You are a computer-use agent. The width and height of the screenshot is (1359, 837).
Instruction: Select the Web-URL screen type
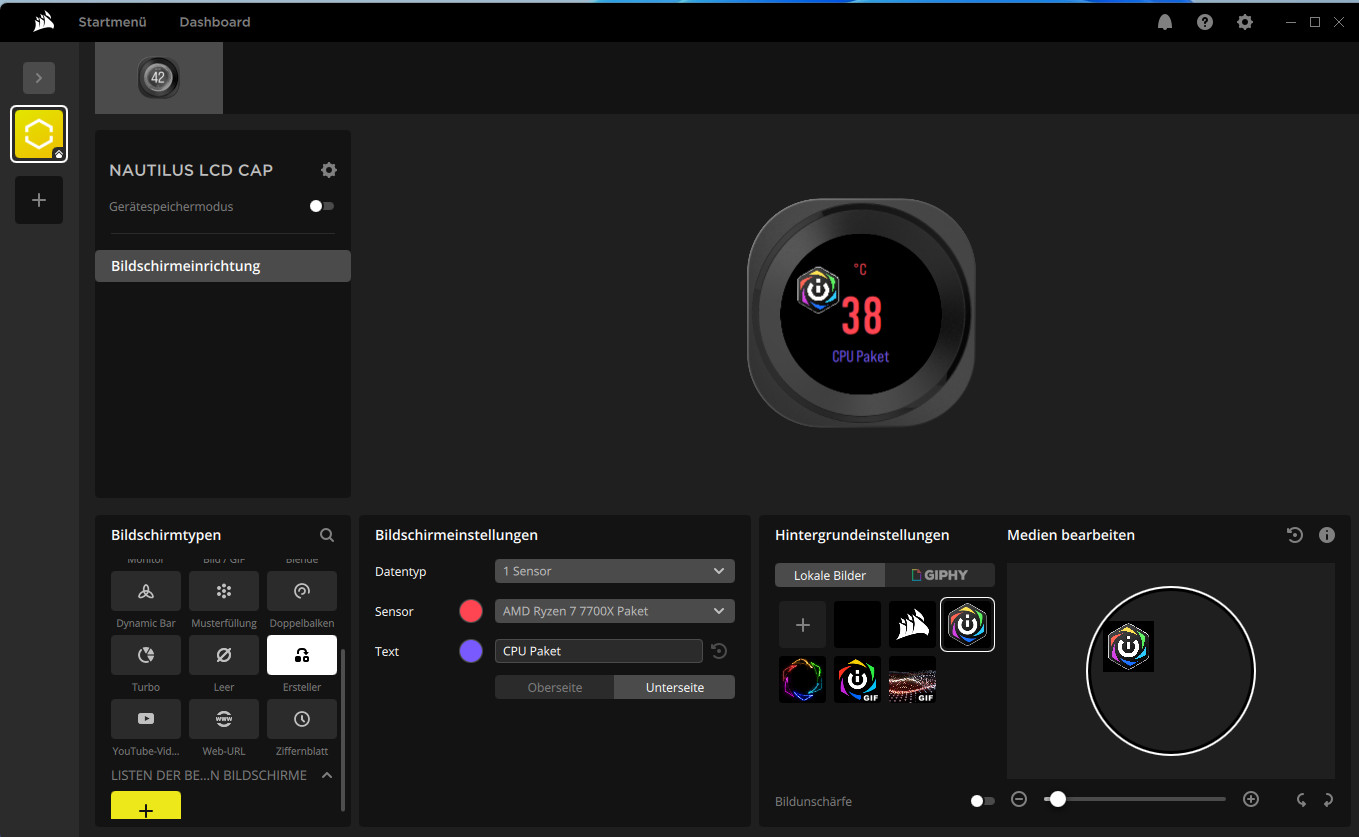(x=224, y=719)
